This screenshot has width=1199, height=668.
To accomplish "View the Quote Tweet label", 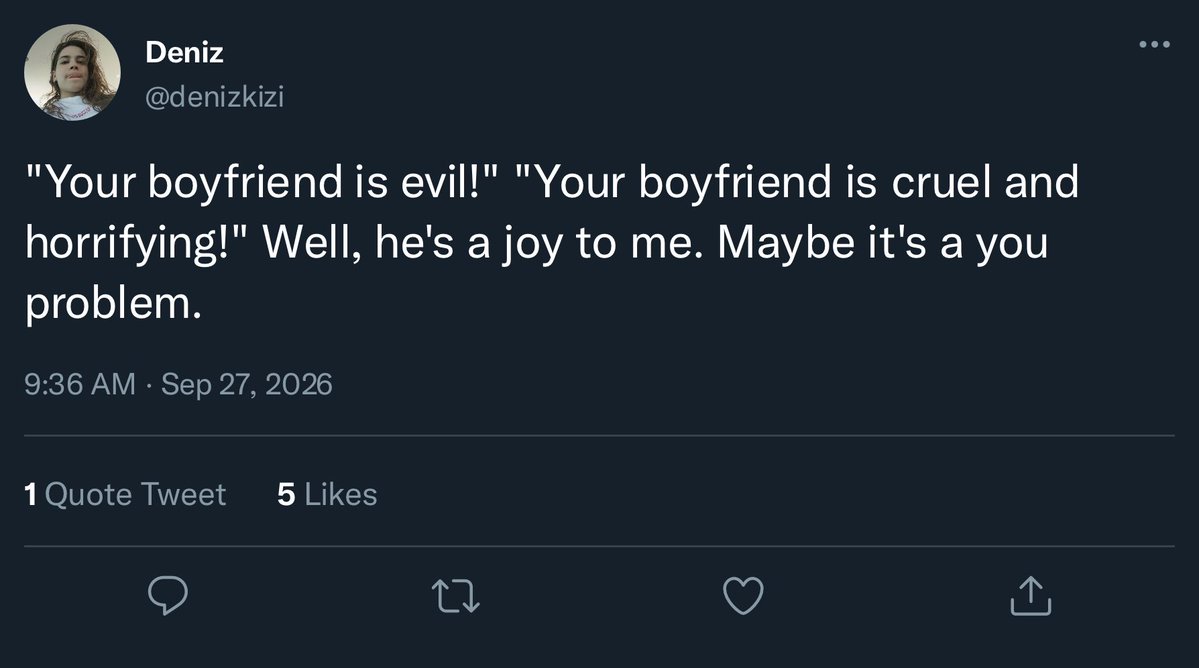I will click(x=135, y=495).
